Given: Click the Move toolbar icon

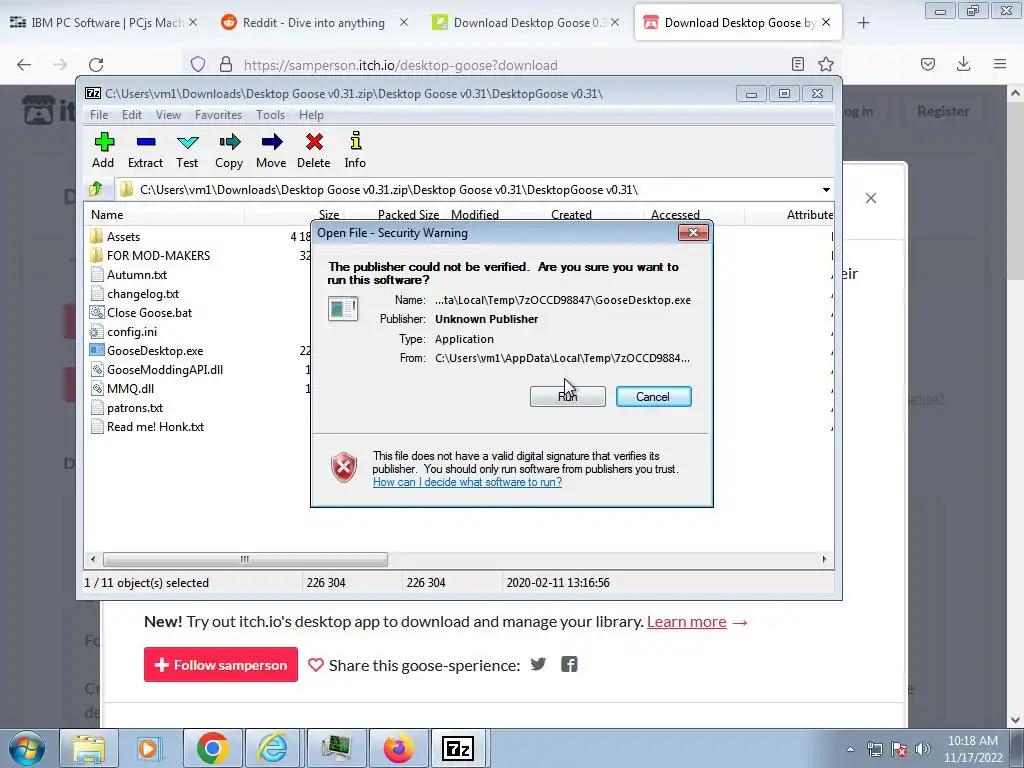Looking at the screenshot, I should [271, 150].
